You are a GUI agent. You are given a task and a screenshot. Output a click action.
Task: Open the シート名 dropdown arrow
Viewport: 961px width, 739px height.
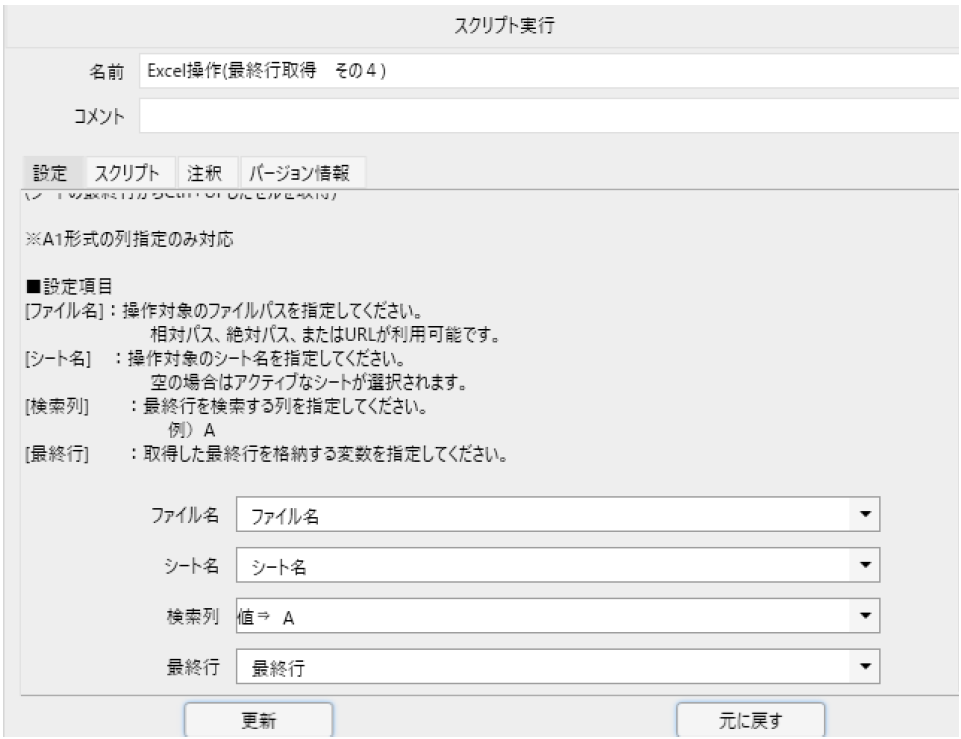point(865,567)
